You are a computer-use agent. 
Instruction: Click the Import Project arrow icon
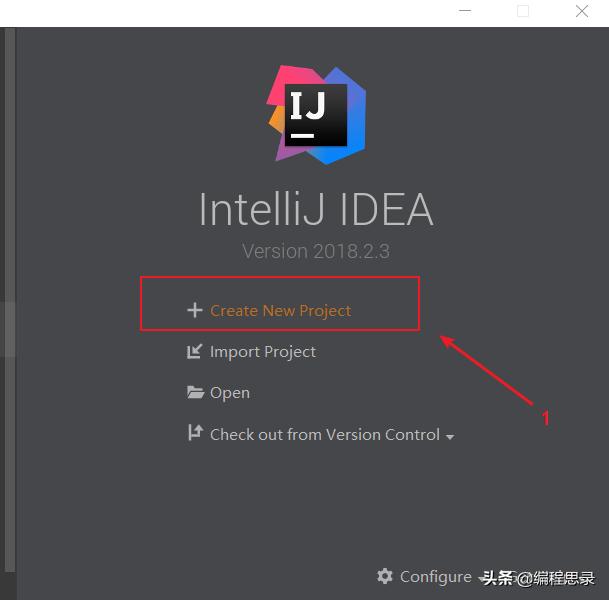194,351
